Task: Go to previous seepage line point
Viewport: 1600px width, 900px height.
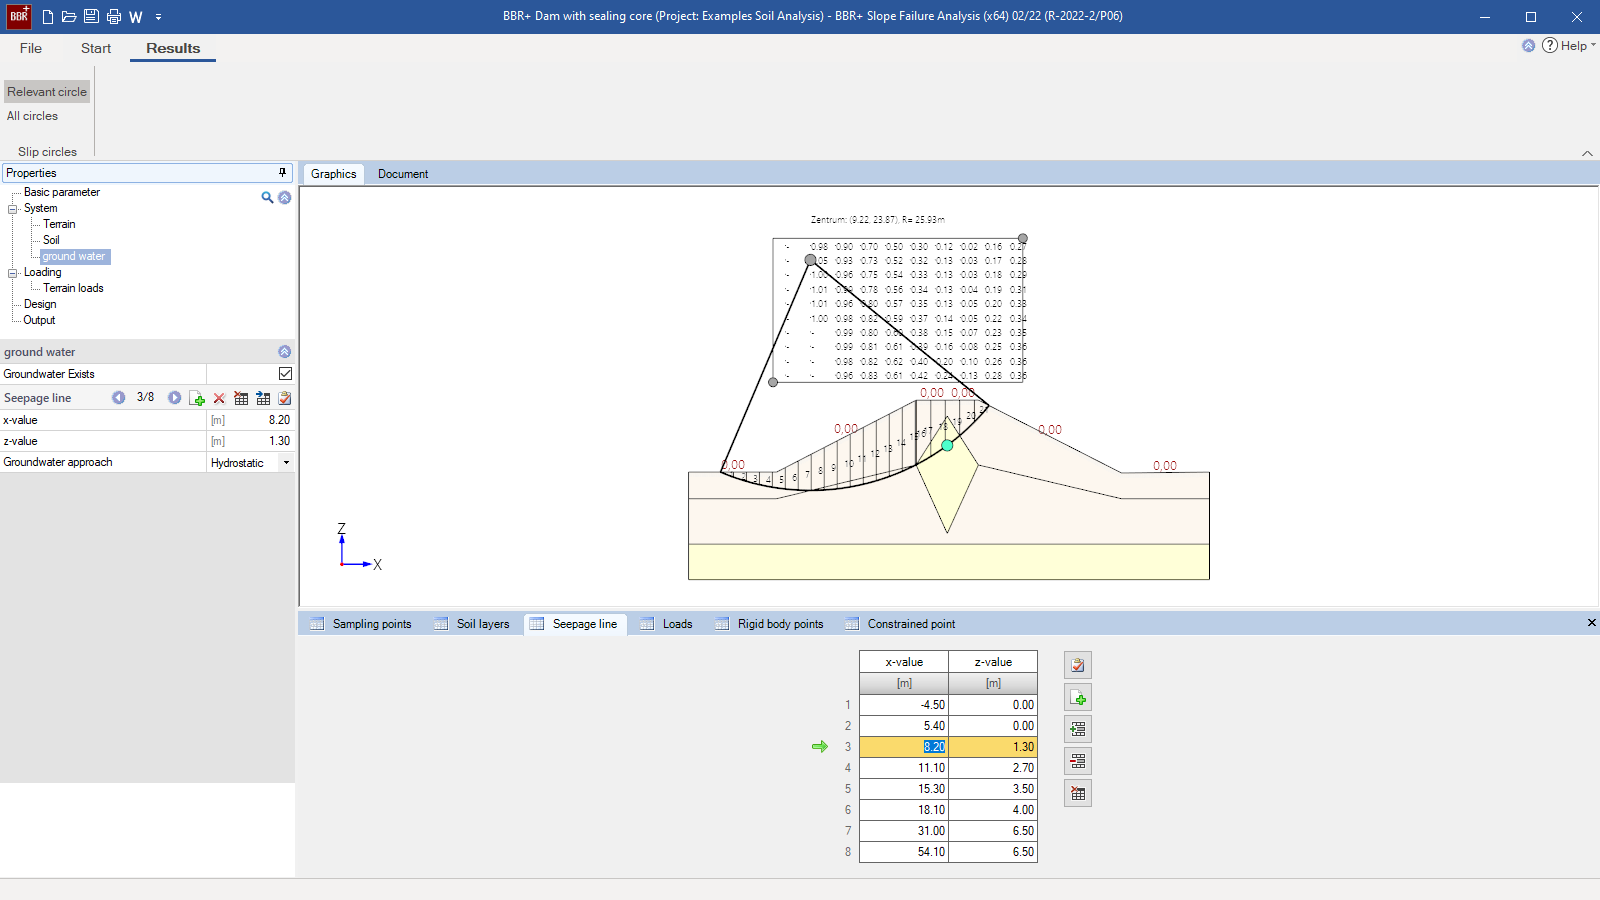Action: pos(119,398)
